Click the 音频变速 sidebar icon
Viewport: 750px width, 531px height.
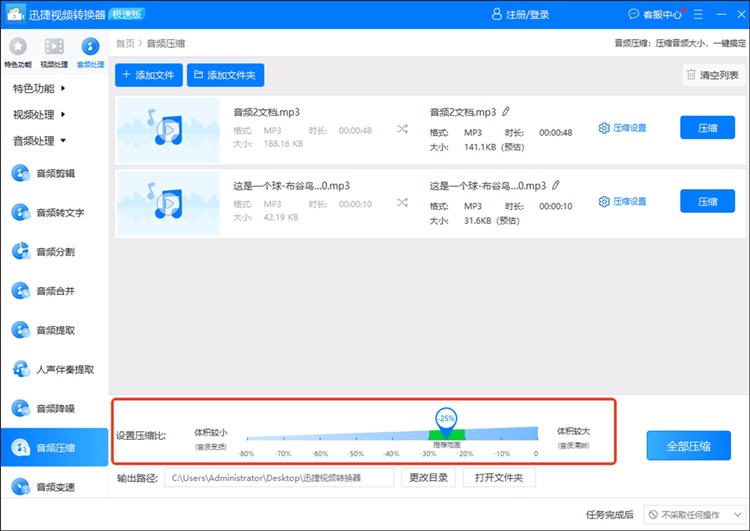click(21, 487)
